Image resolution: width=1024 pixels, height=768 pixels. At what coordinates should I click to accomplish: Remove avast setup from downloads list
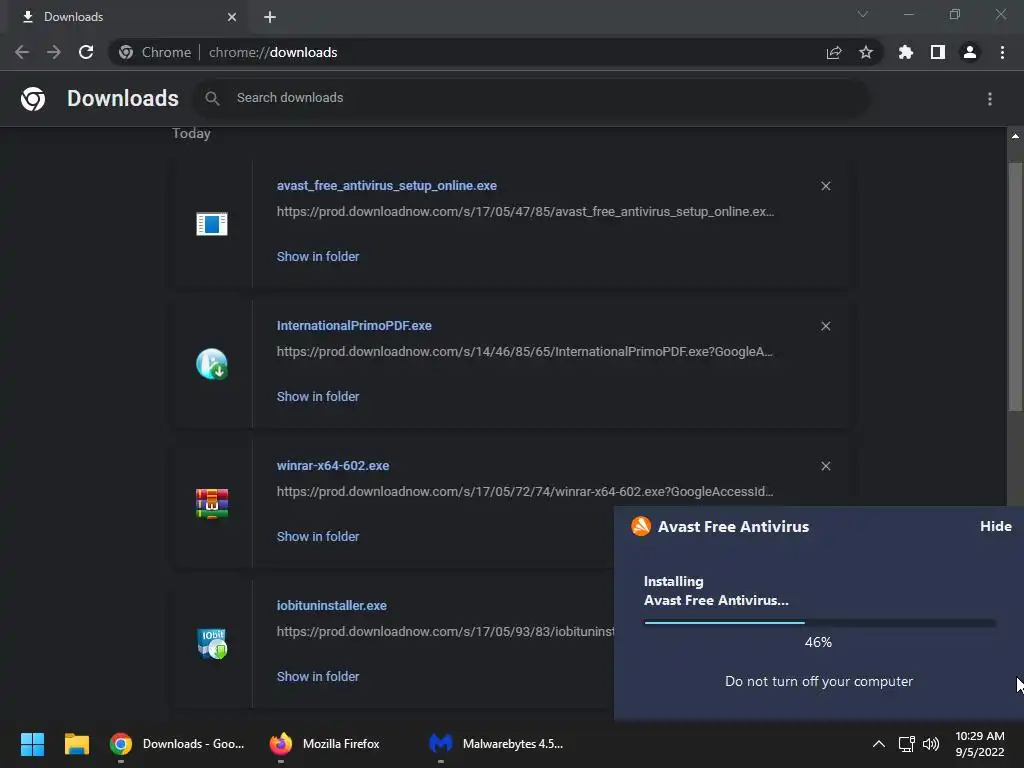point(825,186)
